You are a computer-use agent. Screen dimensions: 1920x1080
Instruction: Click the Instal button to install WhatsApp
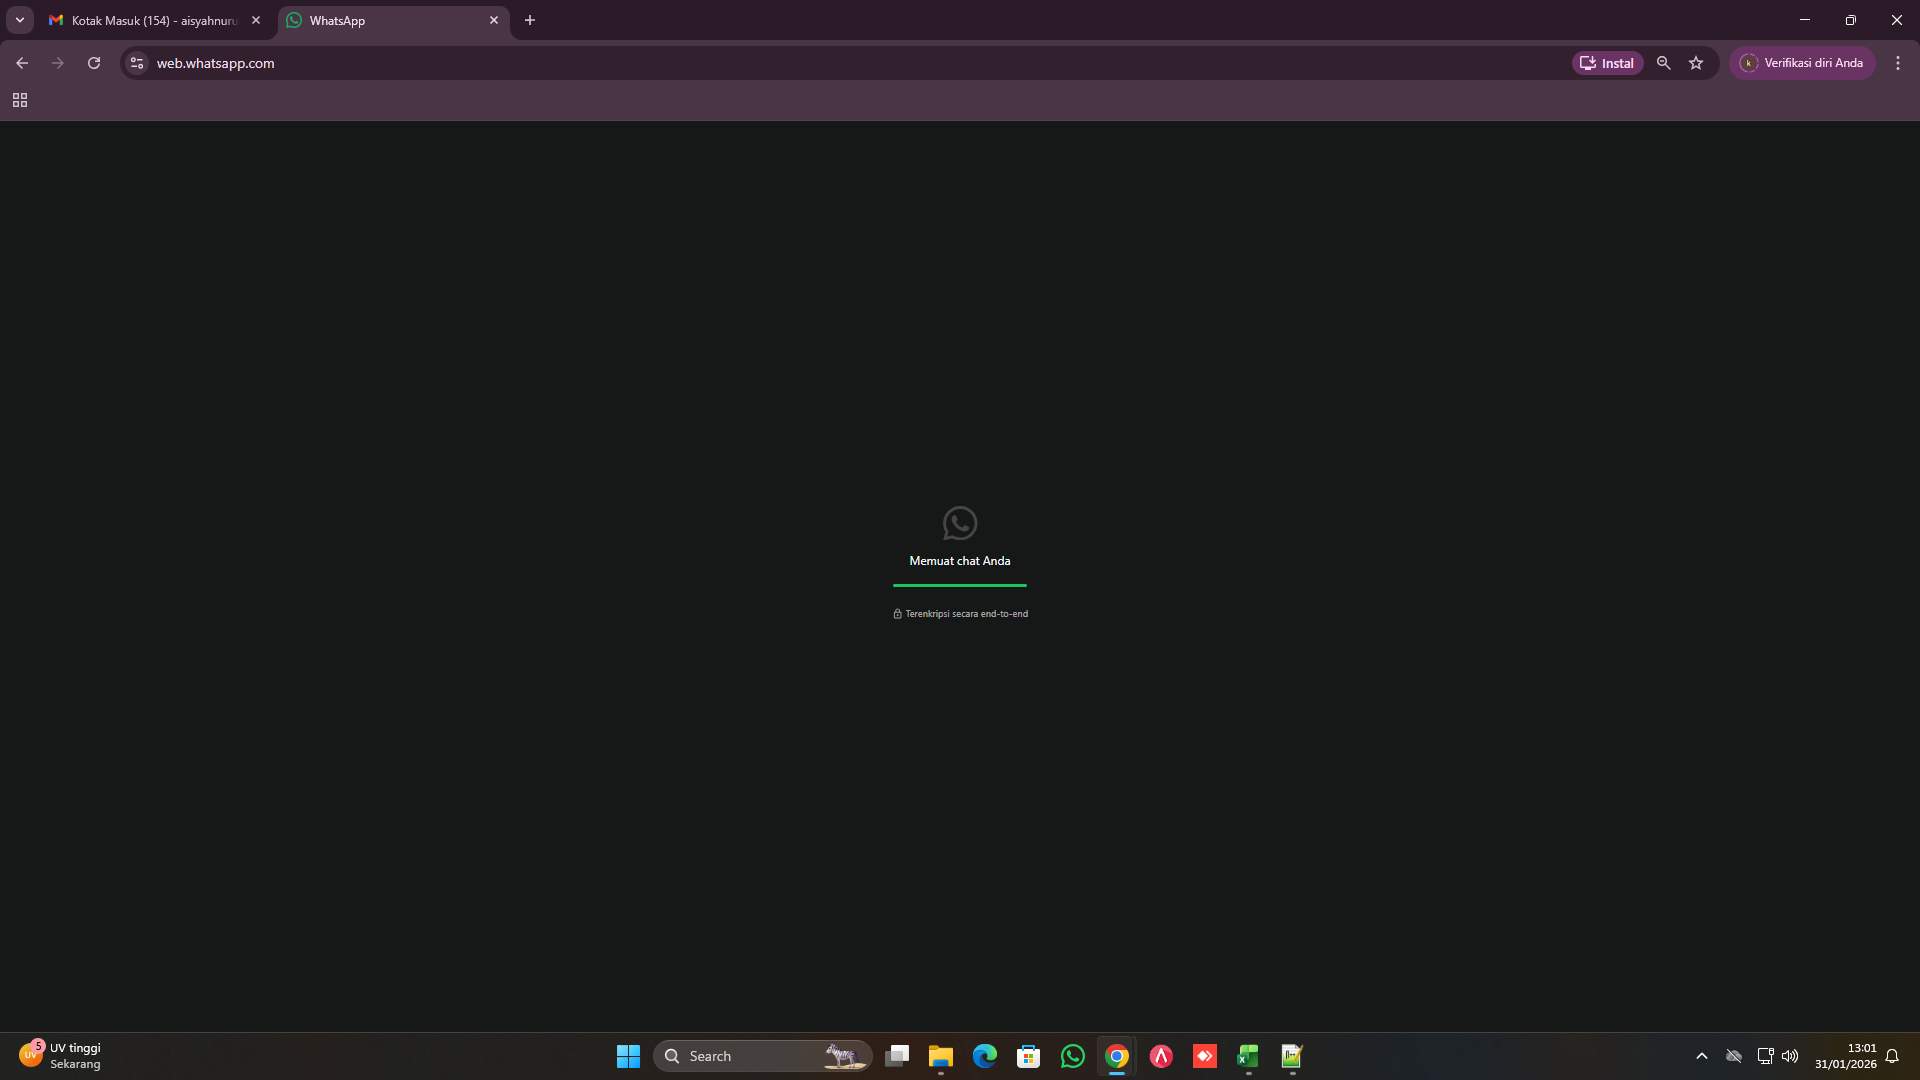coord(1607,62)
